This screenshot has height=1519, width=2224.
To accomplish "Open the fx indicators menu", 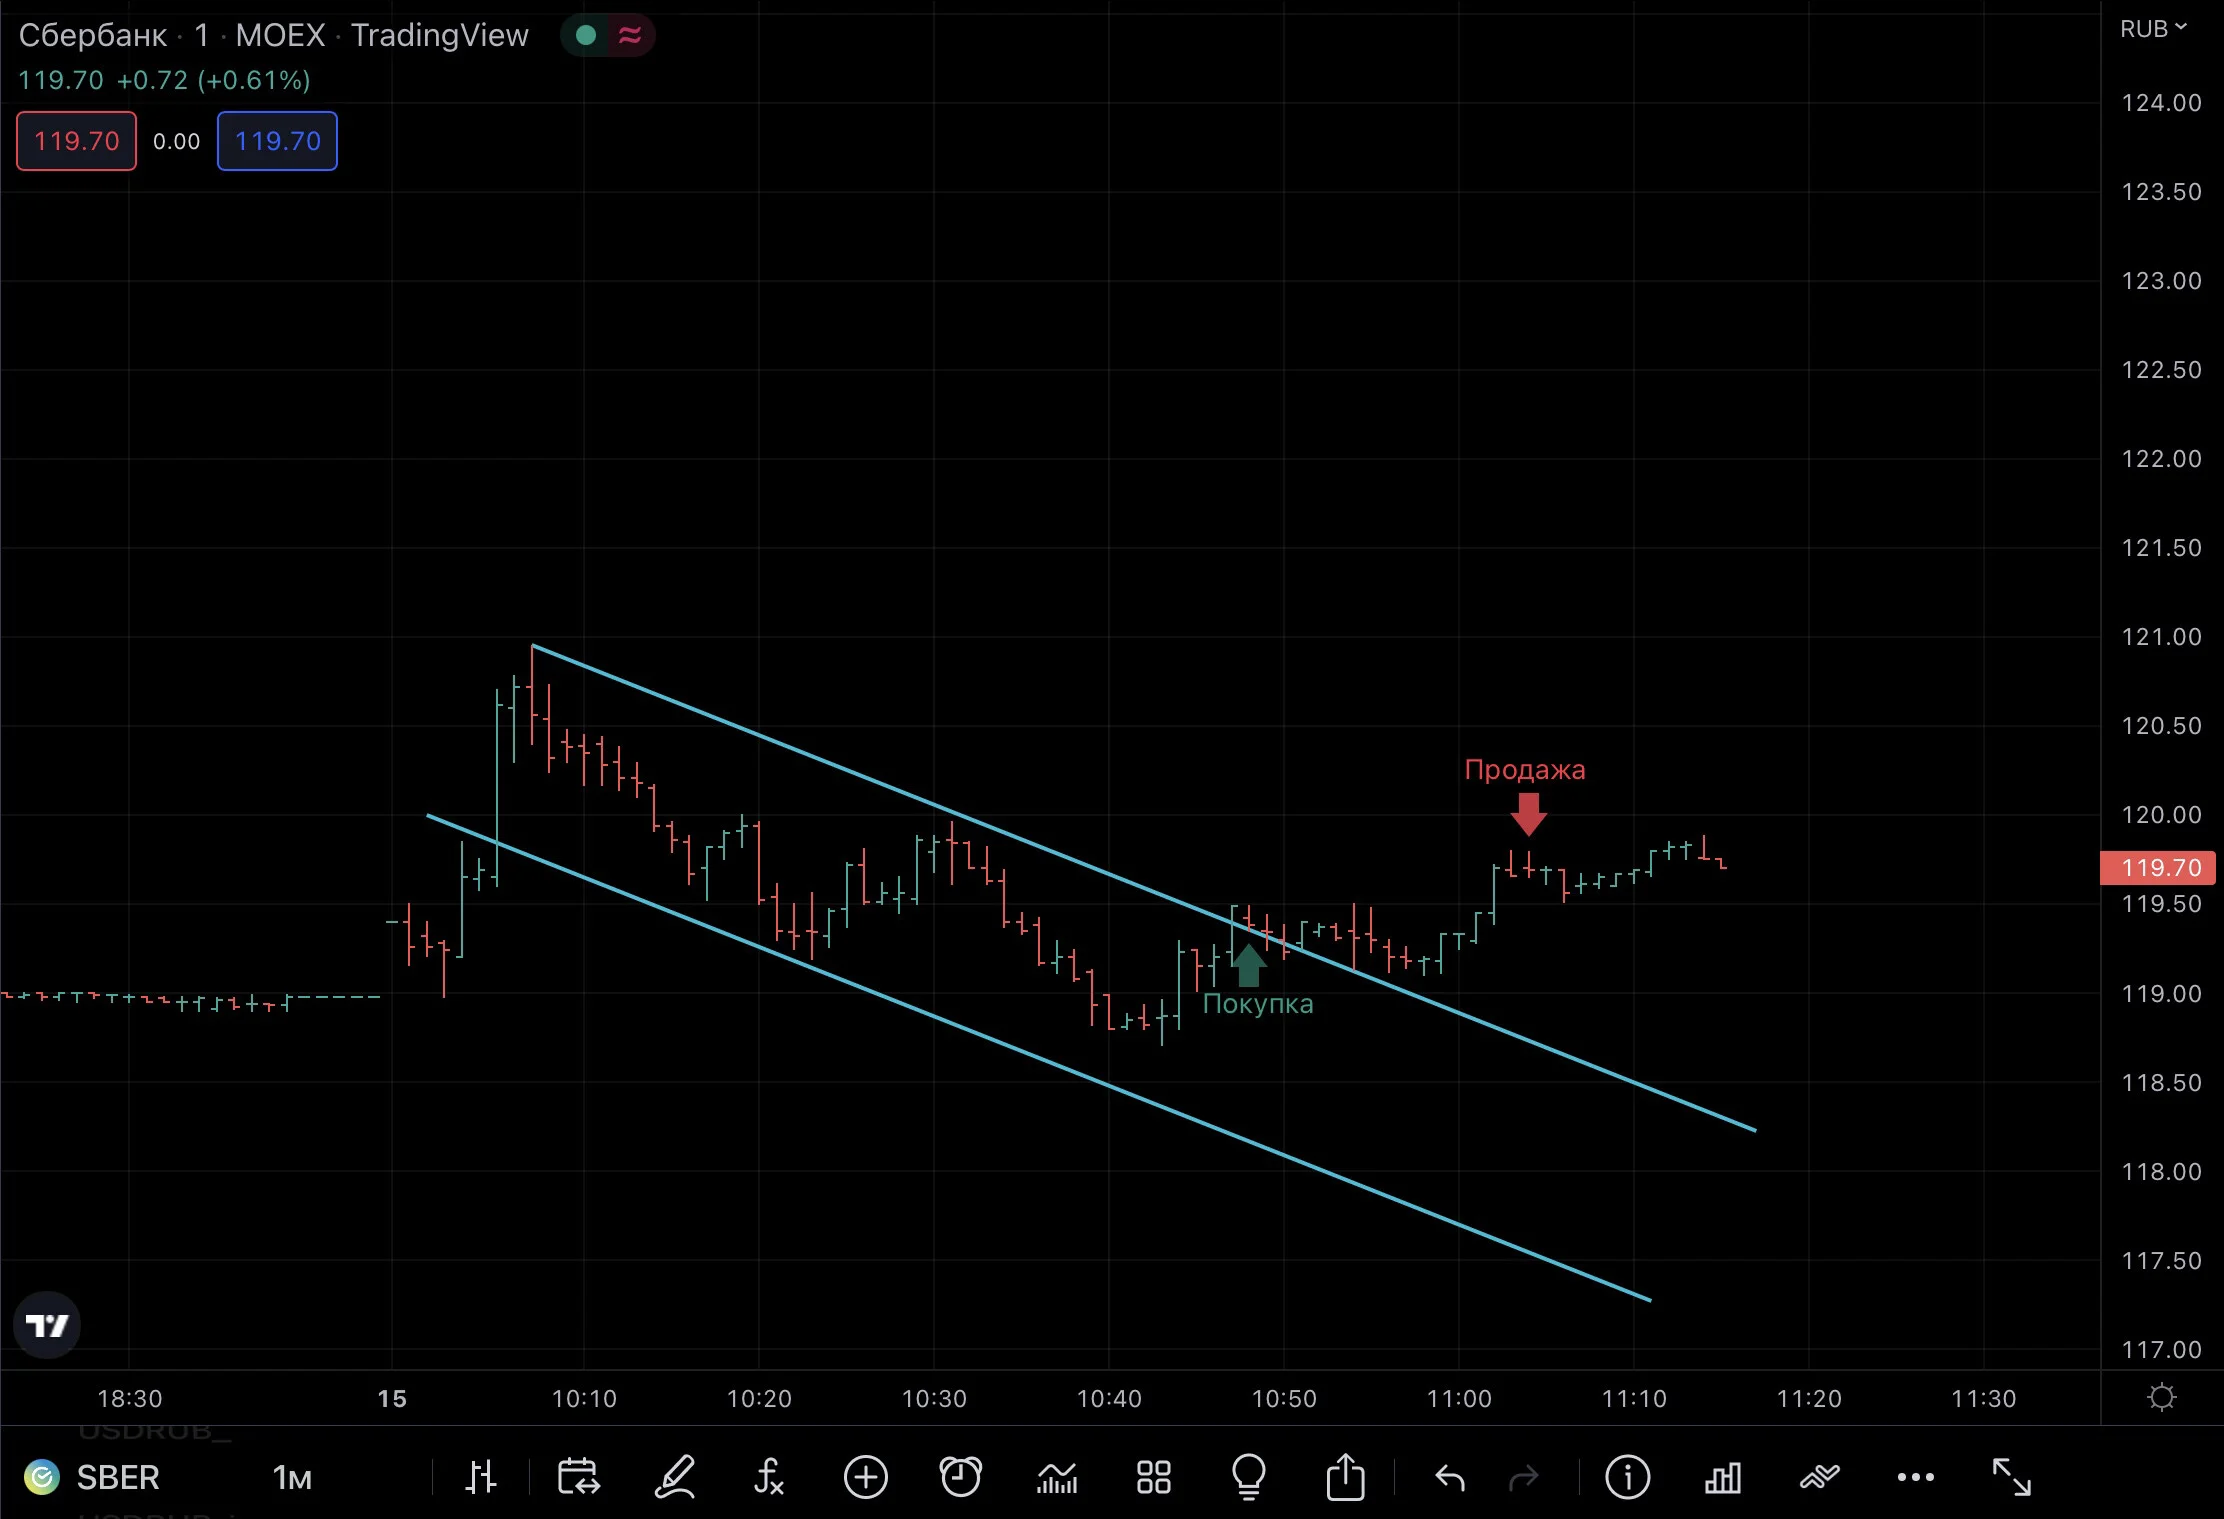I will click(x=768, y=1477).
